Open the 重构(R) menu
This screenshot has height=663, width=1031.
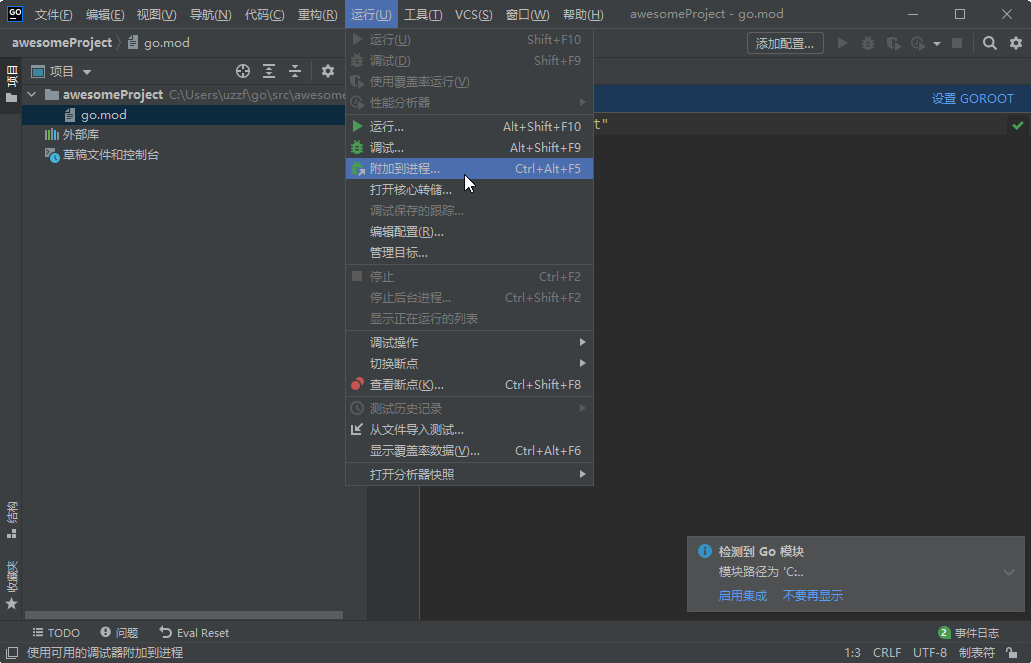(x=318, y=14)
